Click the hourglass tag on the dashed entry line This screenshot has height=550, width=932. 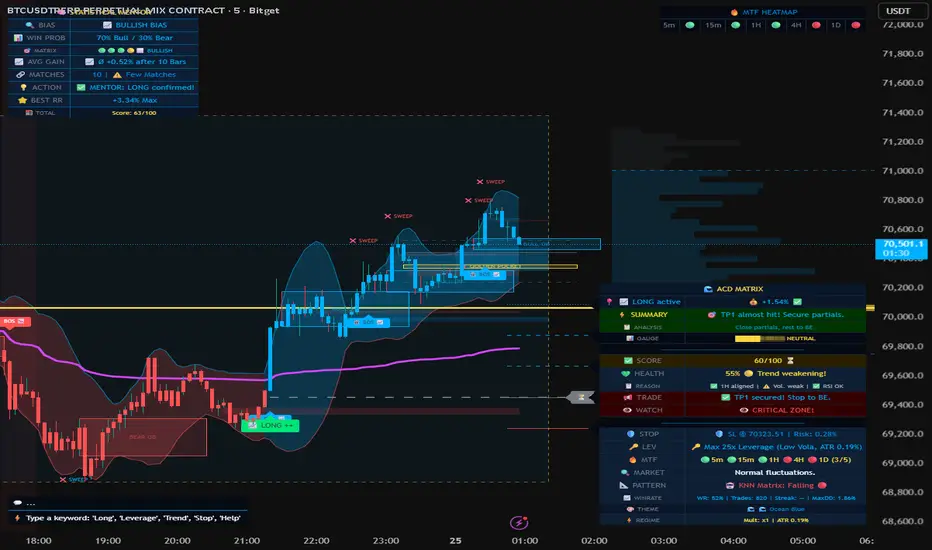(x=581, y=397)
